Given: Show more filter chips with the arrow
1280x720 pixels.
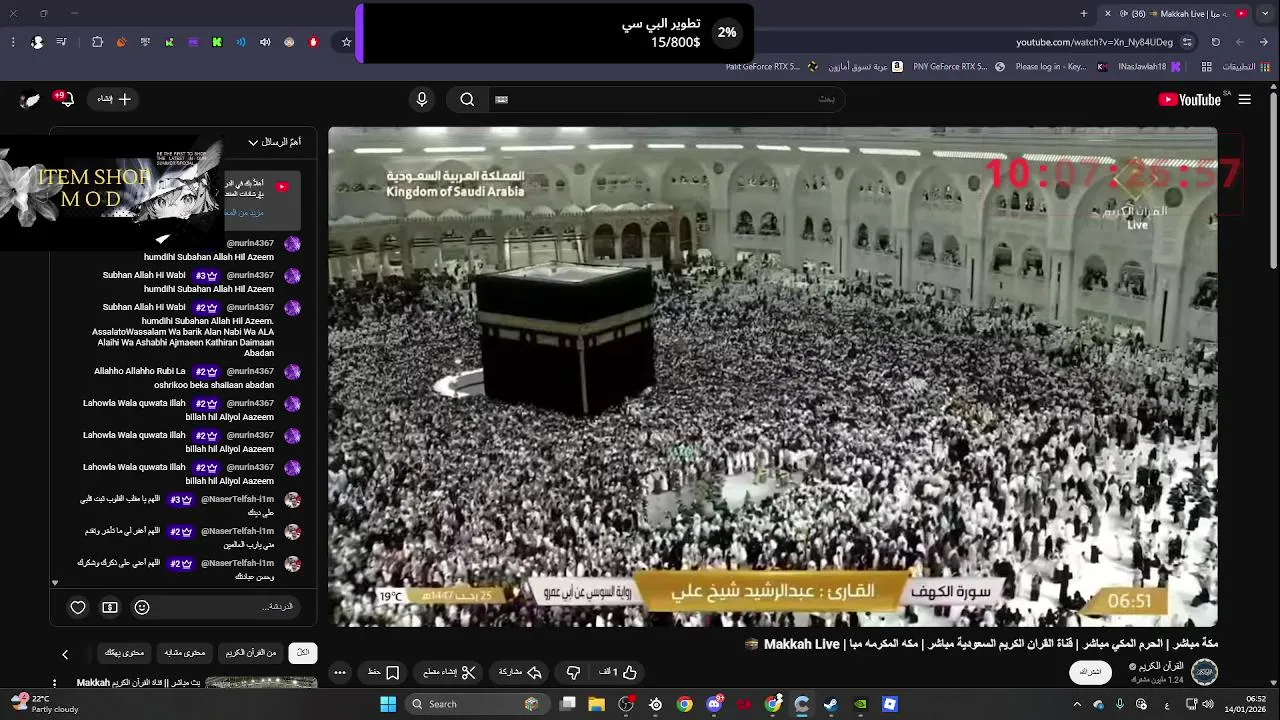Looking at the screenshot, I should click(x=65, y=654).
